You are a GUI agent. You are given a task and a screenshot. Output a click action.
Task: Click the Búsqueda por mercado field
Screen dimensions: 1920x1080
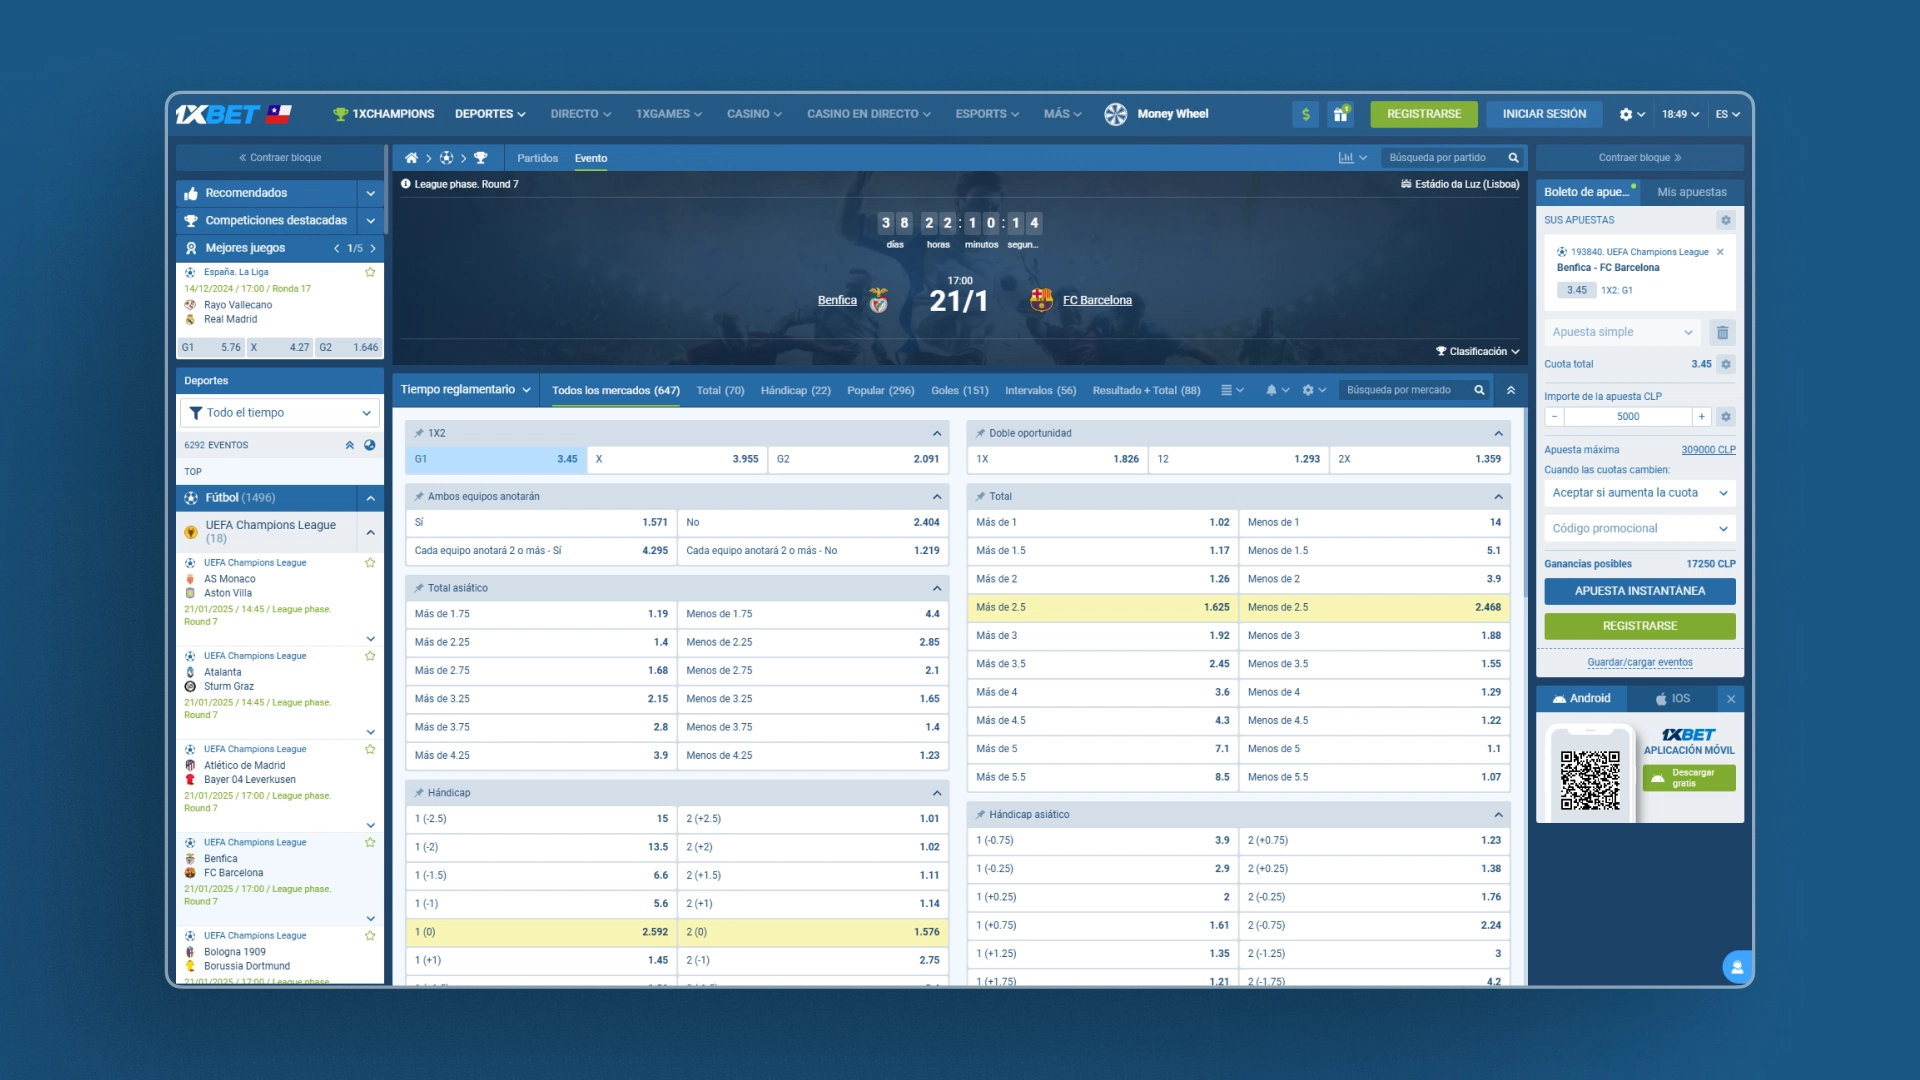(1404, 390)
